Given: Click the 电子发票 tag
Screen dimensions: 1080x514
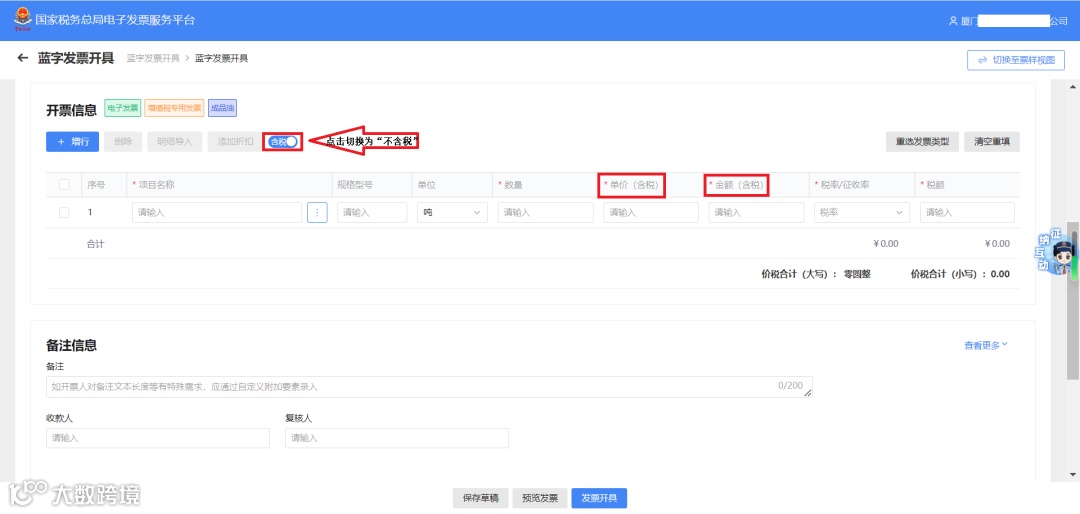Looking at the screenshot, I should coord(123,108).
